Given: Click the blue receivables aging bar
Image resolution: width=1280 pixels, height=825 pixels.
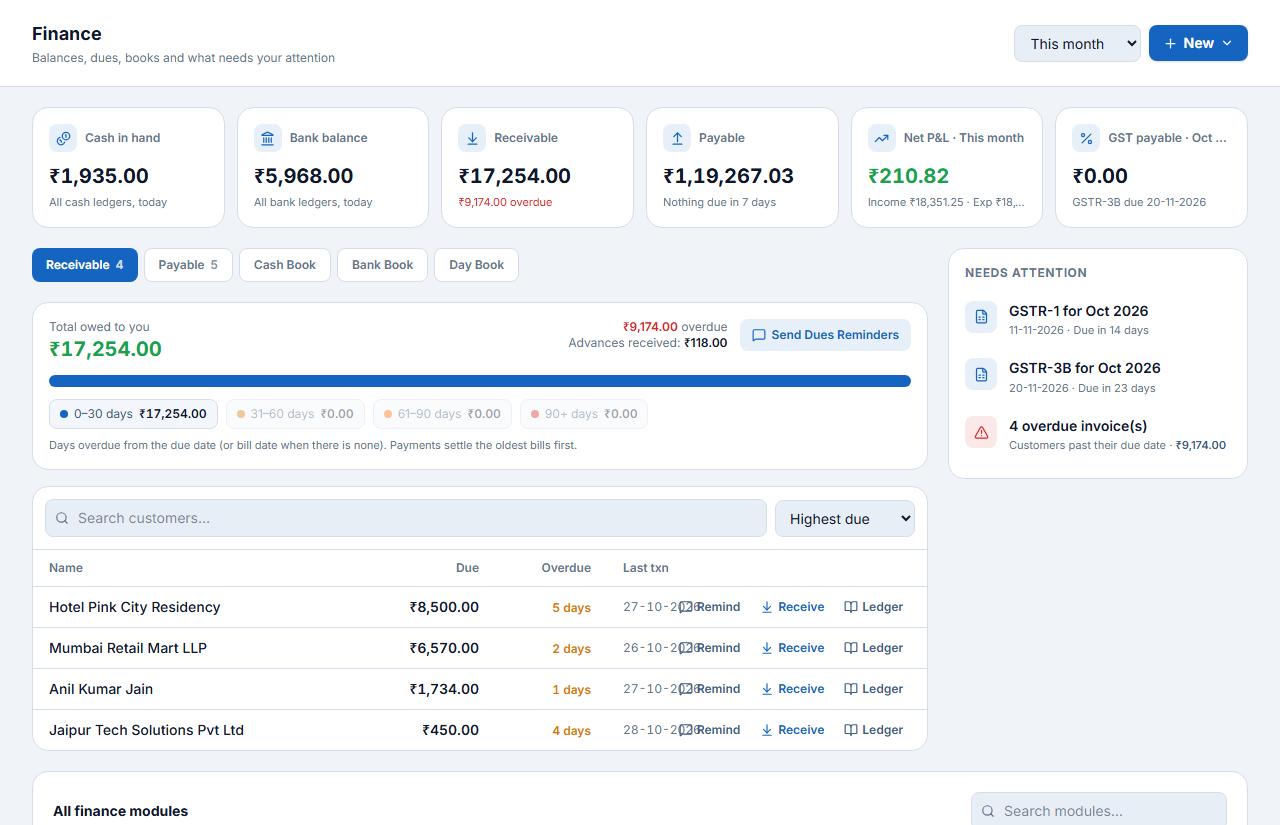Looking at the screenshot, I should (480, 381).
